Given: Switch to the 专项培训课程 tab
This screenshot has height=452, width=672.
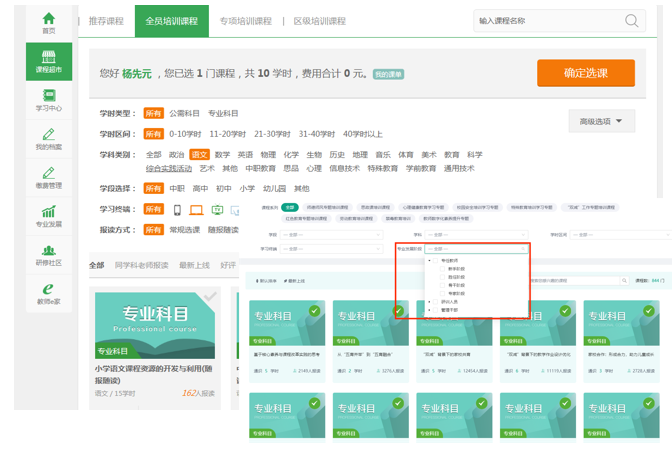Looking at the screenshot, I should tap(246, 21).
